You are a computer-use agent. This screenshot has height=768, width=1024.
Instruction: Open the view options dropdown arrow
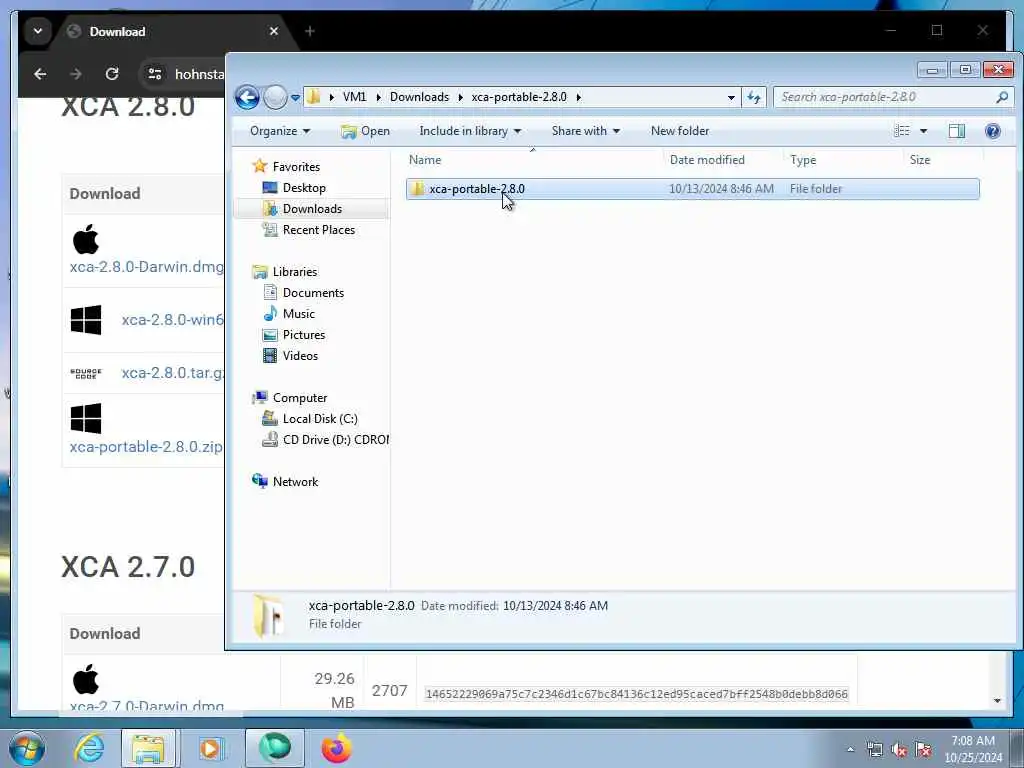[x=923, y=131]
